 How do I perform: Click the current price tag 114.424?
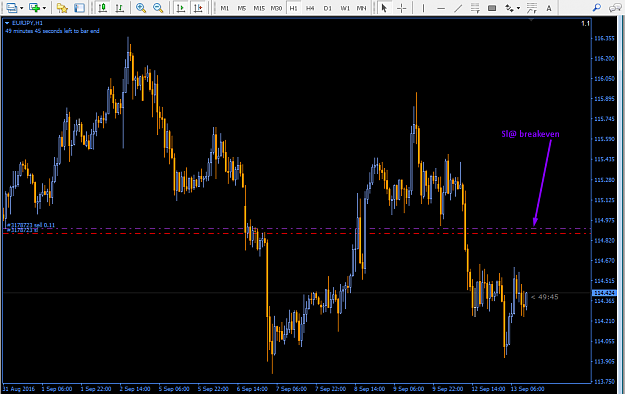604,293
